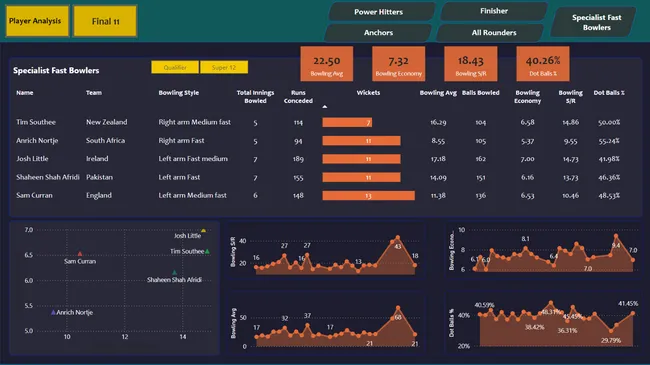The image size is (650, 365).
Task: Click Tim Southee's 6.58 economy value
Action: click(x=527, y=122)
